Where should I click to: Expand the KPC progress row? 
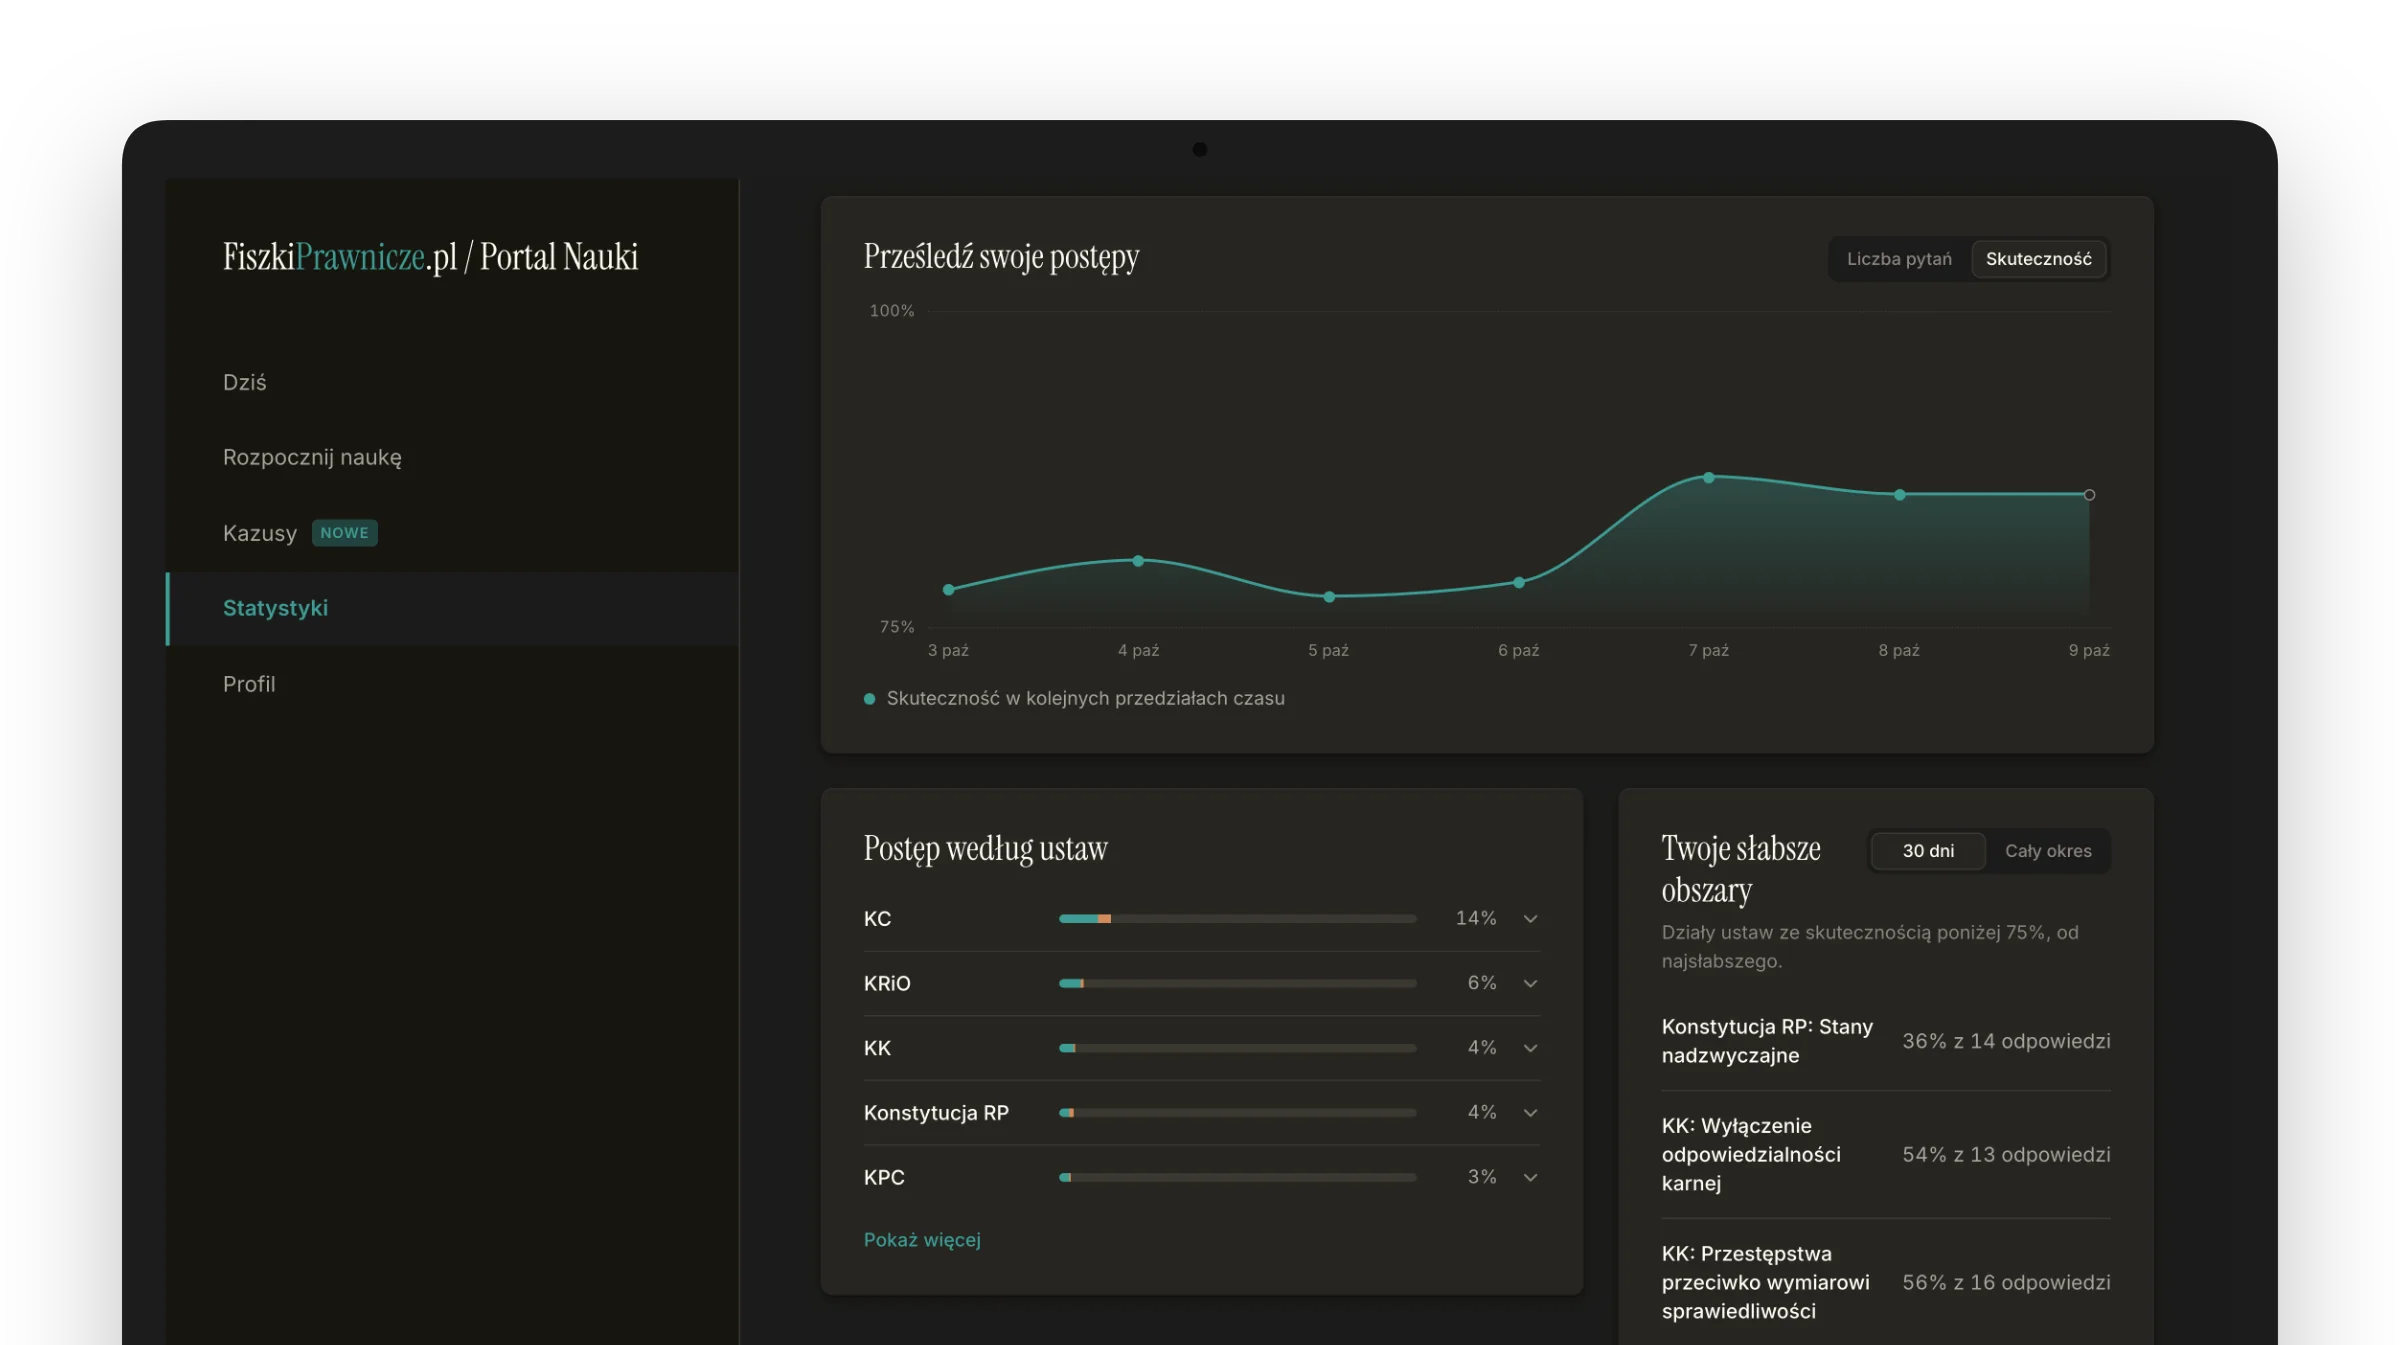(1530, 1178)
